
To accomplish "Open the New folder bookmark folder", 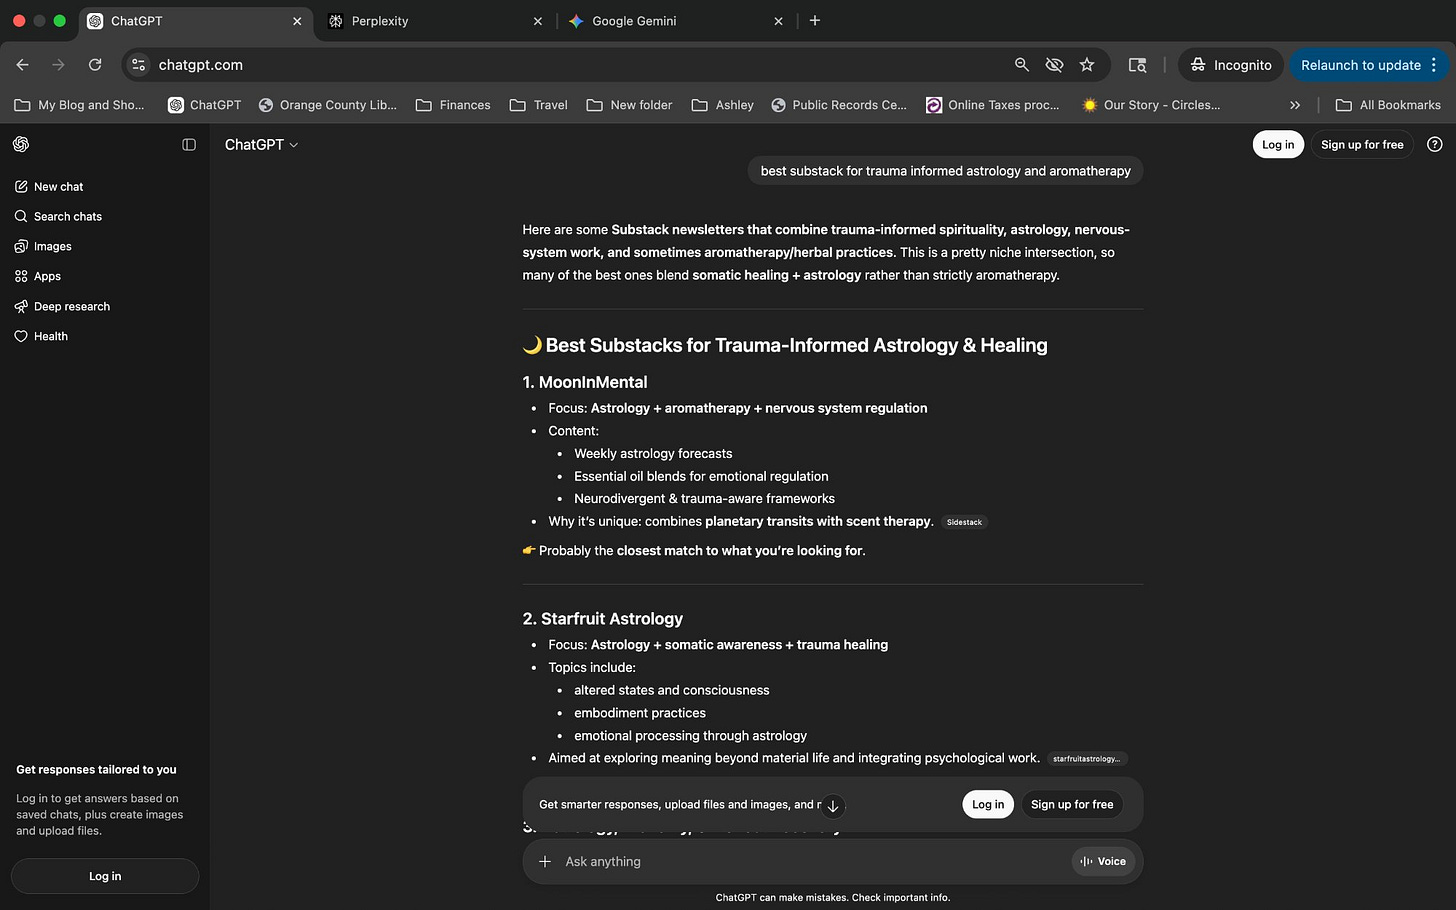I will pos(629,105).
